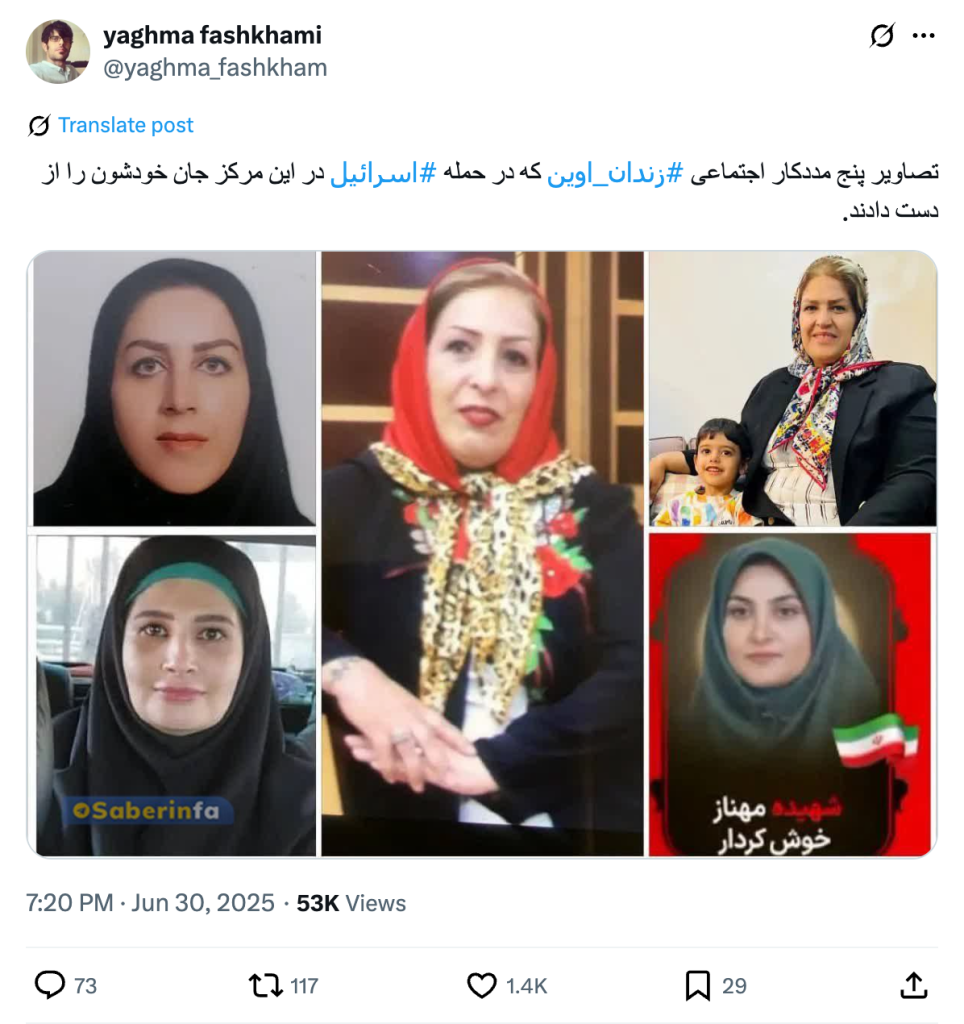Click the @yaghma_fashkham handle
Image resolution: width=964 pixels, height=1024 pixels.
[215, 68]
